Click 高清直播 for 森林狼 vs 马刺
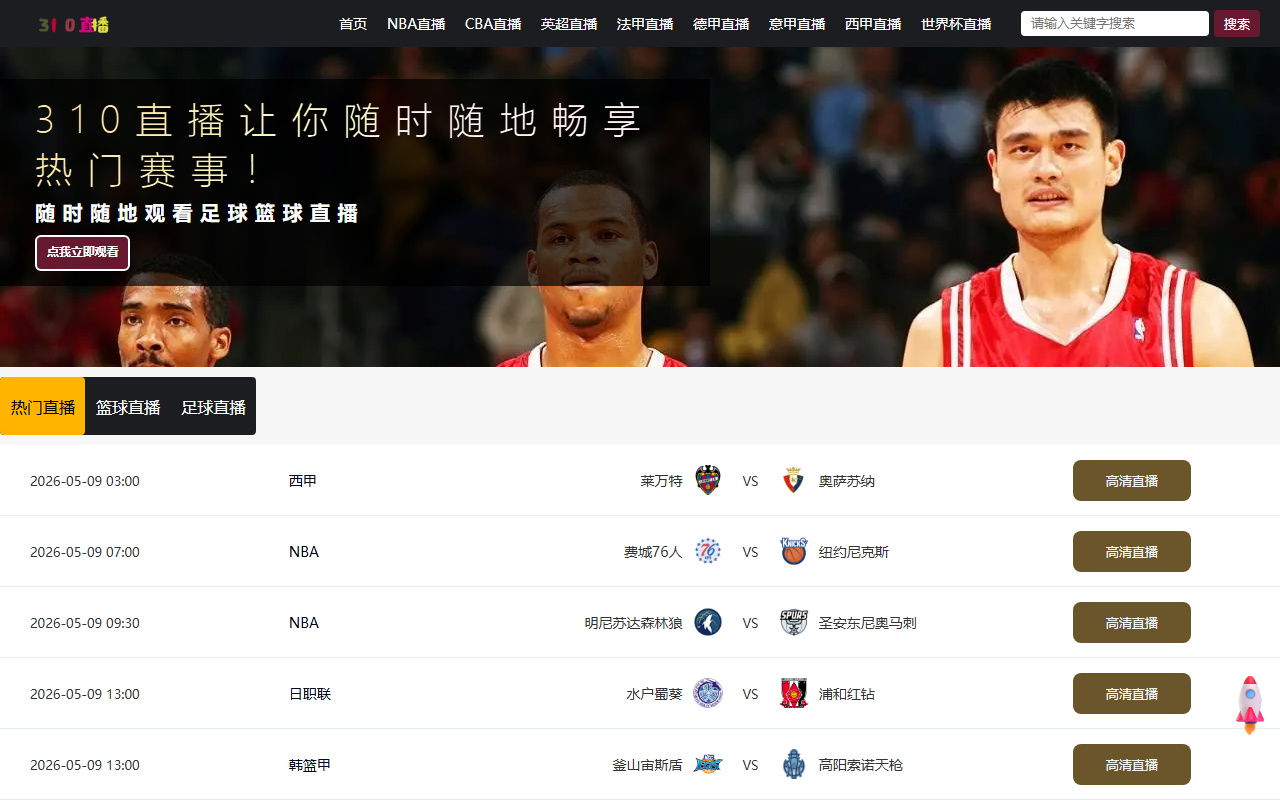Image resolution: width=1280 pixels, height=800 pixels. click(1132, 623)
